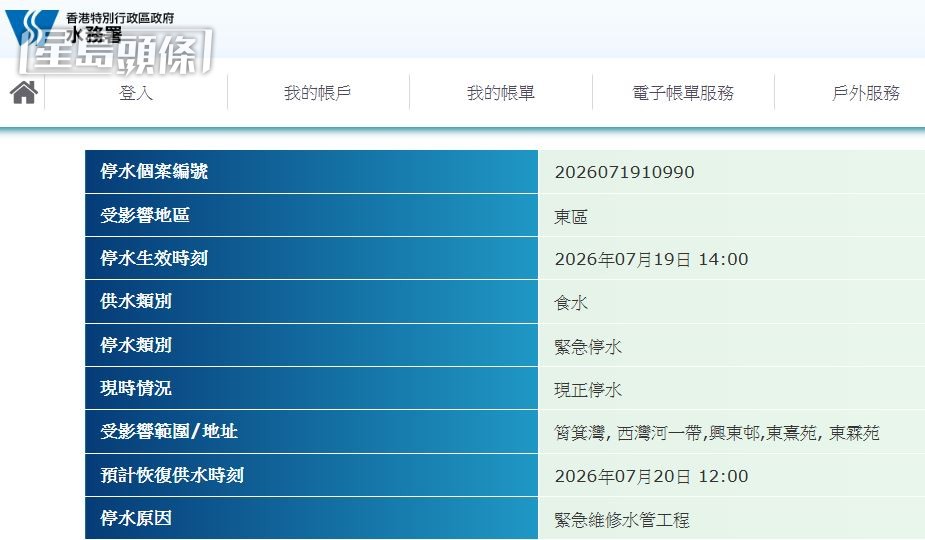Open the 我的帳戶 menu item
Image resolution: width=925 pixels, height=540 pixels.
pos(317,93)
